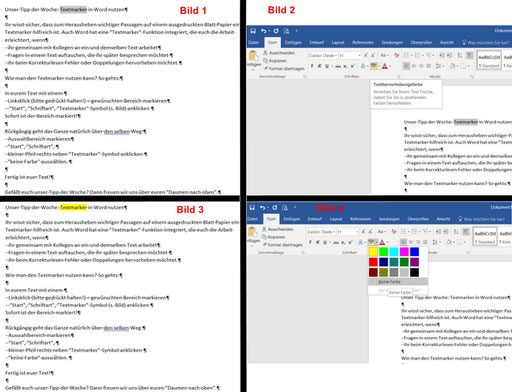Pick the magenta highlight swatch
Viewport: 512px width, 392px height.
pyautogui.click(x=404, y=252)
